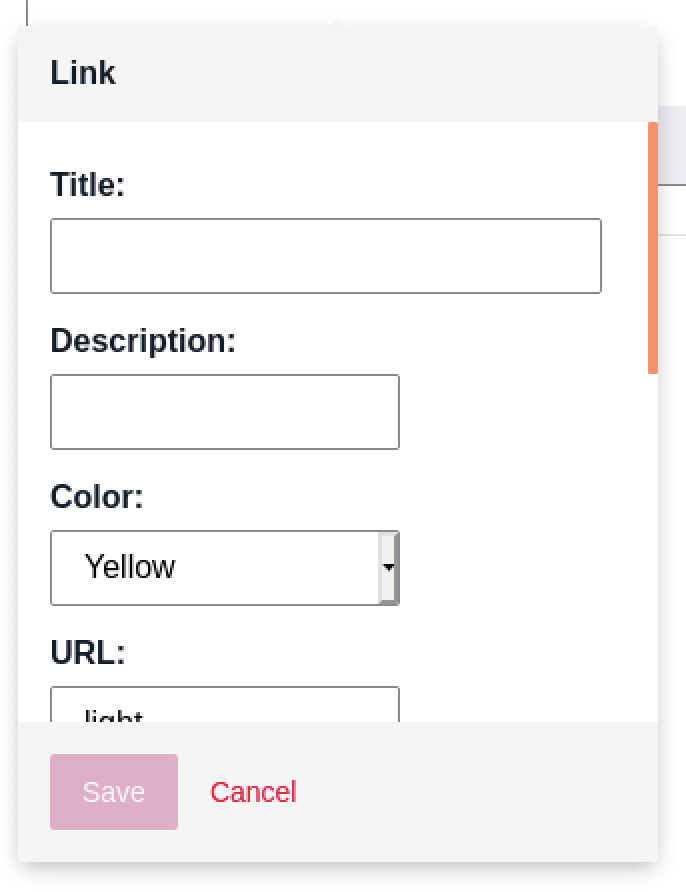Select the Yellow text in Color combo box
The image size is (686, 892).
[130, 567]
